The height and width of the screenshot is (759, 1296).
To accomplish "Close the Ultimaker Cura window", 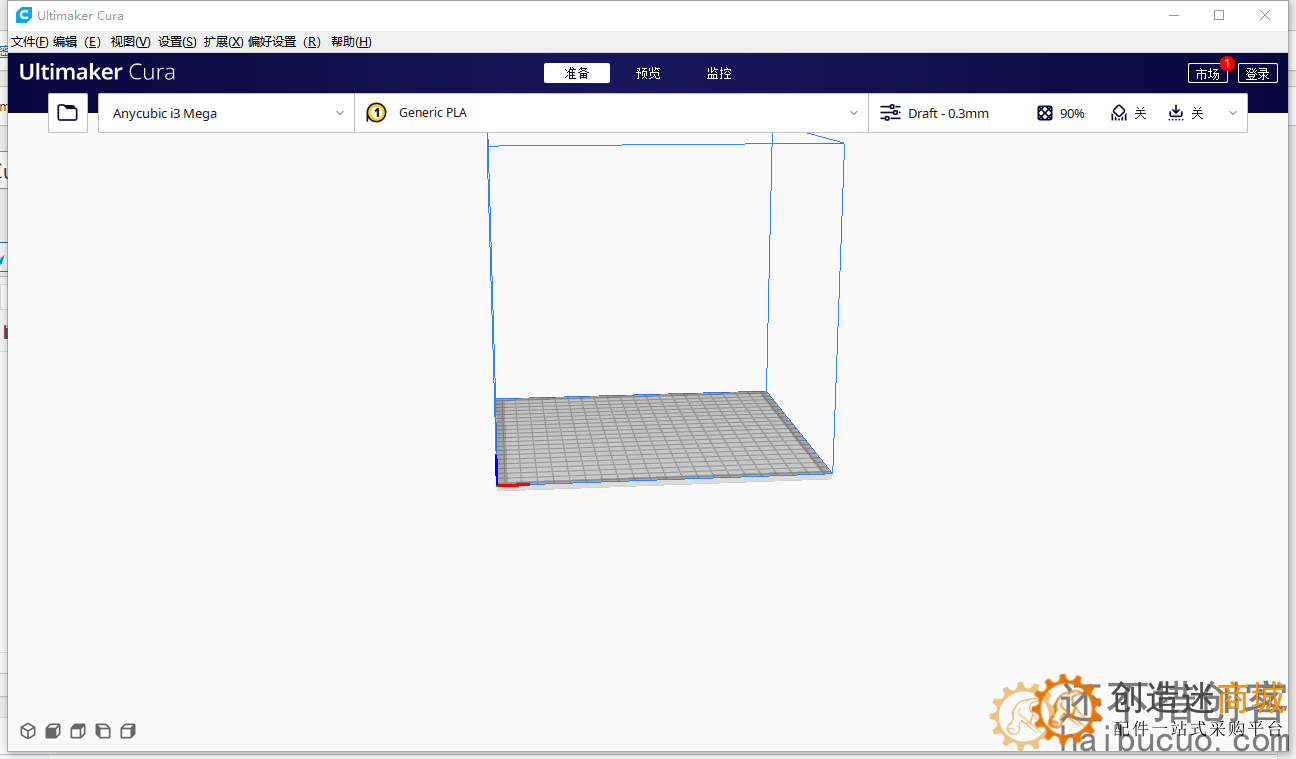I will coord(1265,15).
